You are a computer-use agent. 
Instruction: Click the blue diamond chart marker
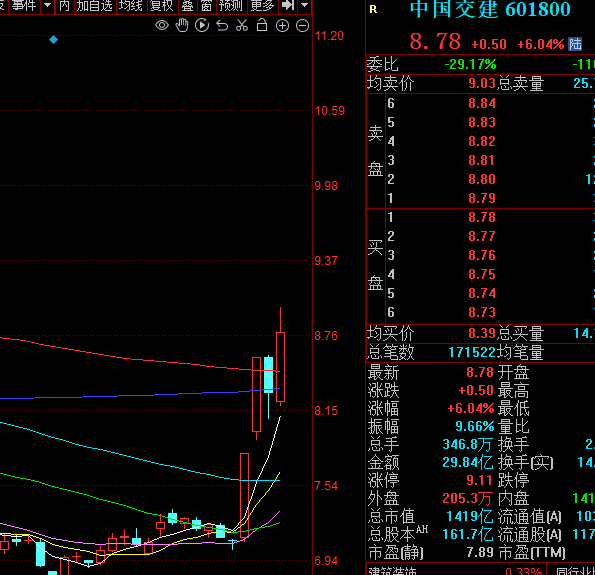pos(54,39)
